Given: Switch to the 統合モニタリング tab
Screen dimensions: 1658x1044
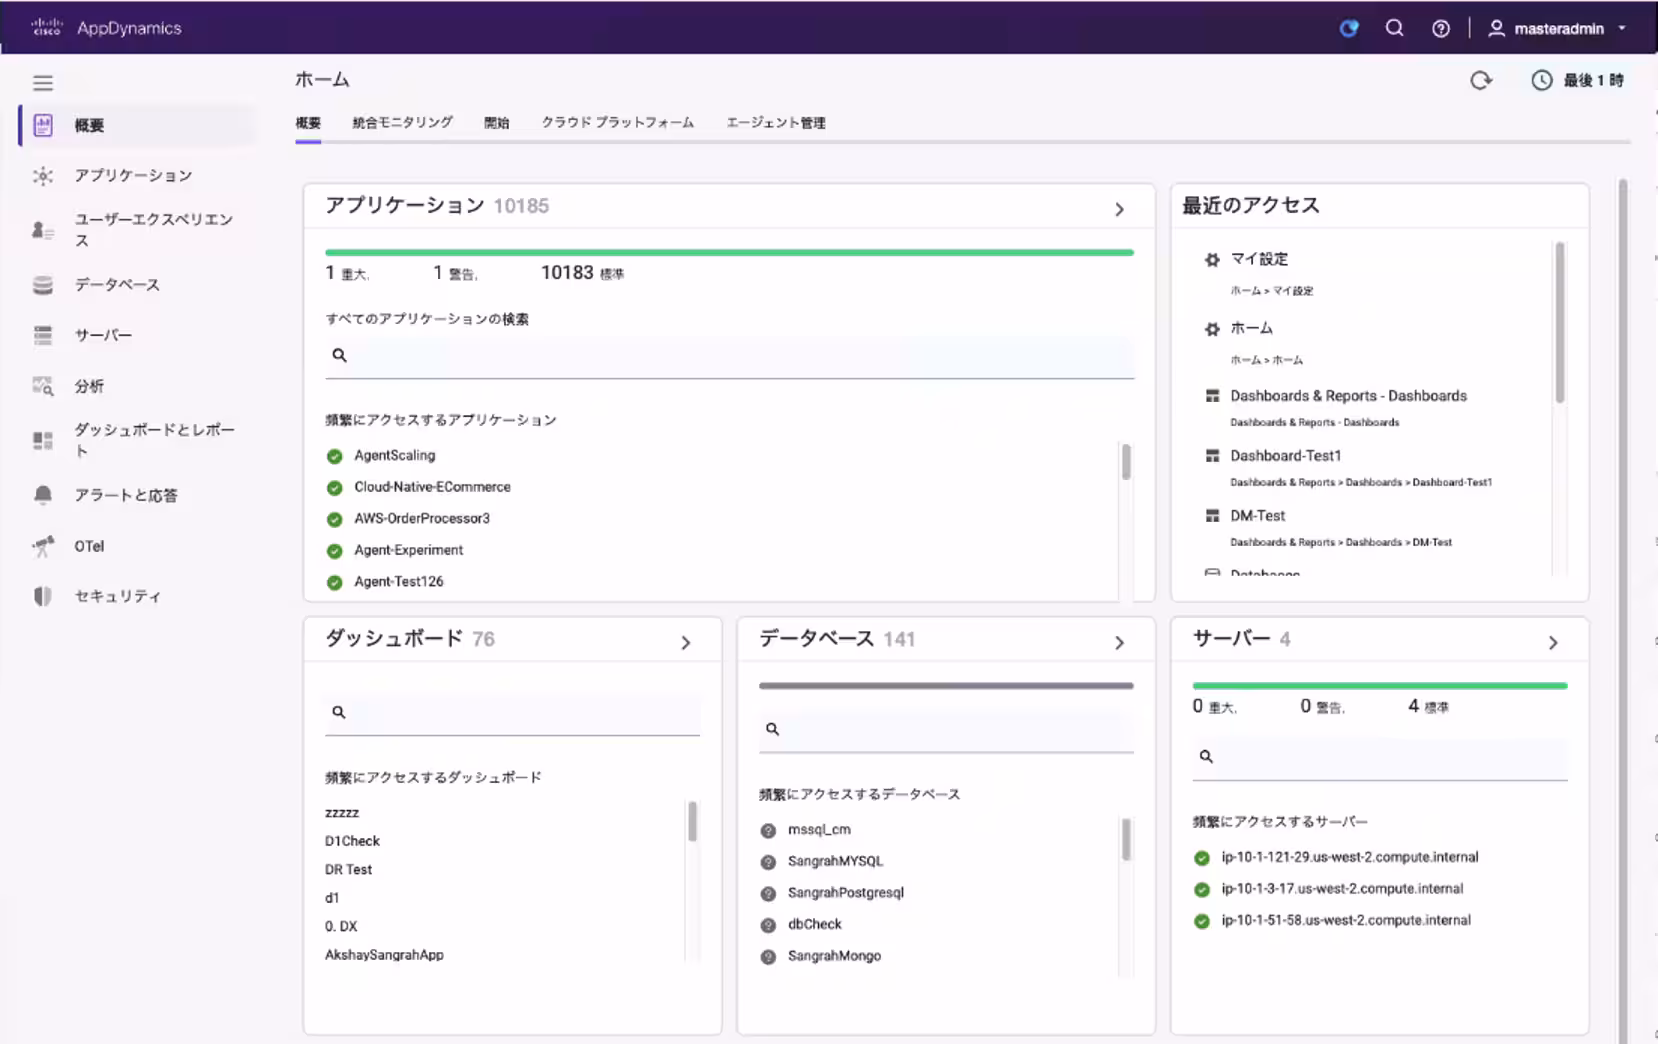Looking at the screenshot, I should (x=402, y=123).
